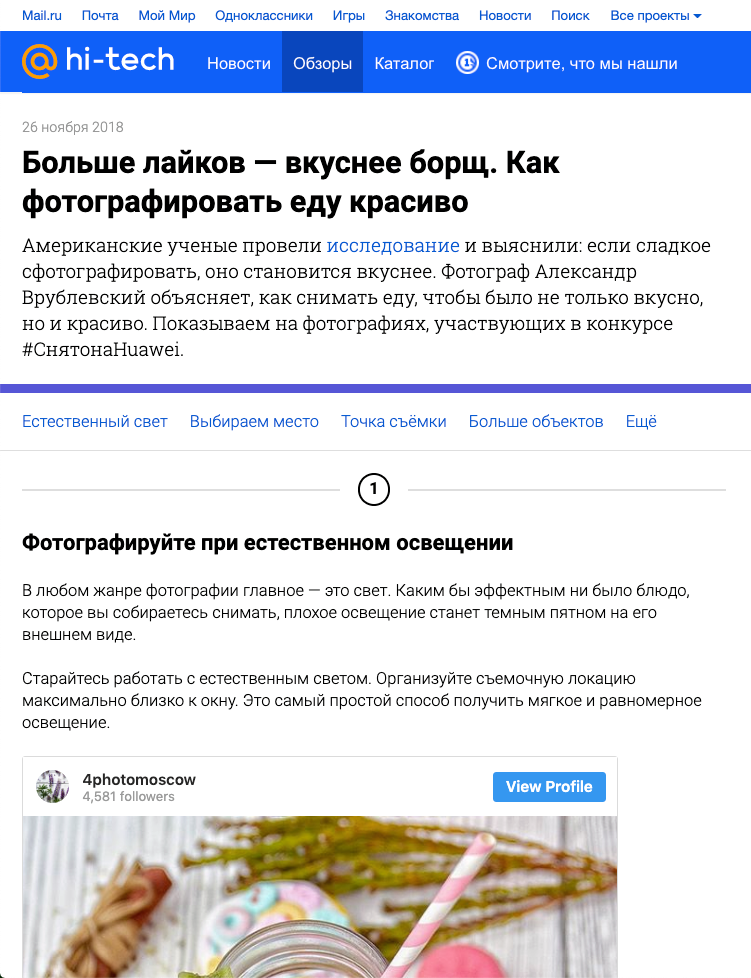Screen dimensions: 751x978
Task: Open Одноклассники in the top bar
Action: tap(264, 16)
